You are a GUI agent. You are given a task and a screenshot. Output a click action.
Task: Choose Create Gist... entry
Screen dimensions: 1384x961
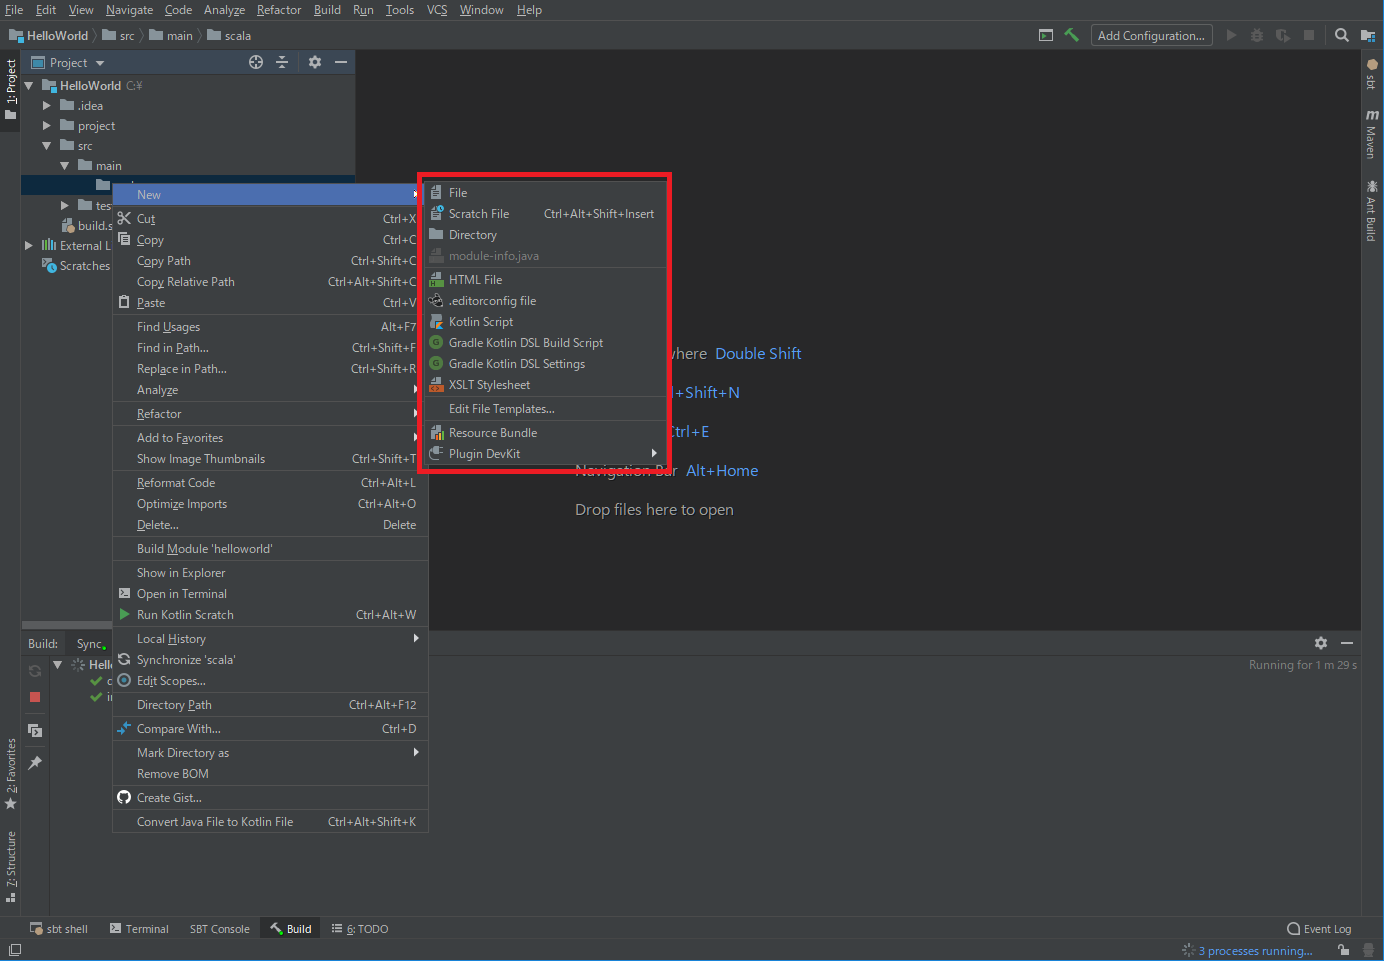270,798
